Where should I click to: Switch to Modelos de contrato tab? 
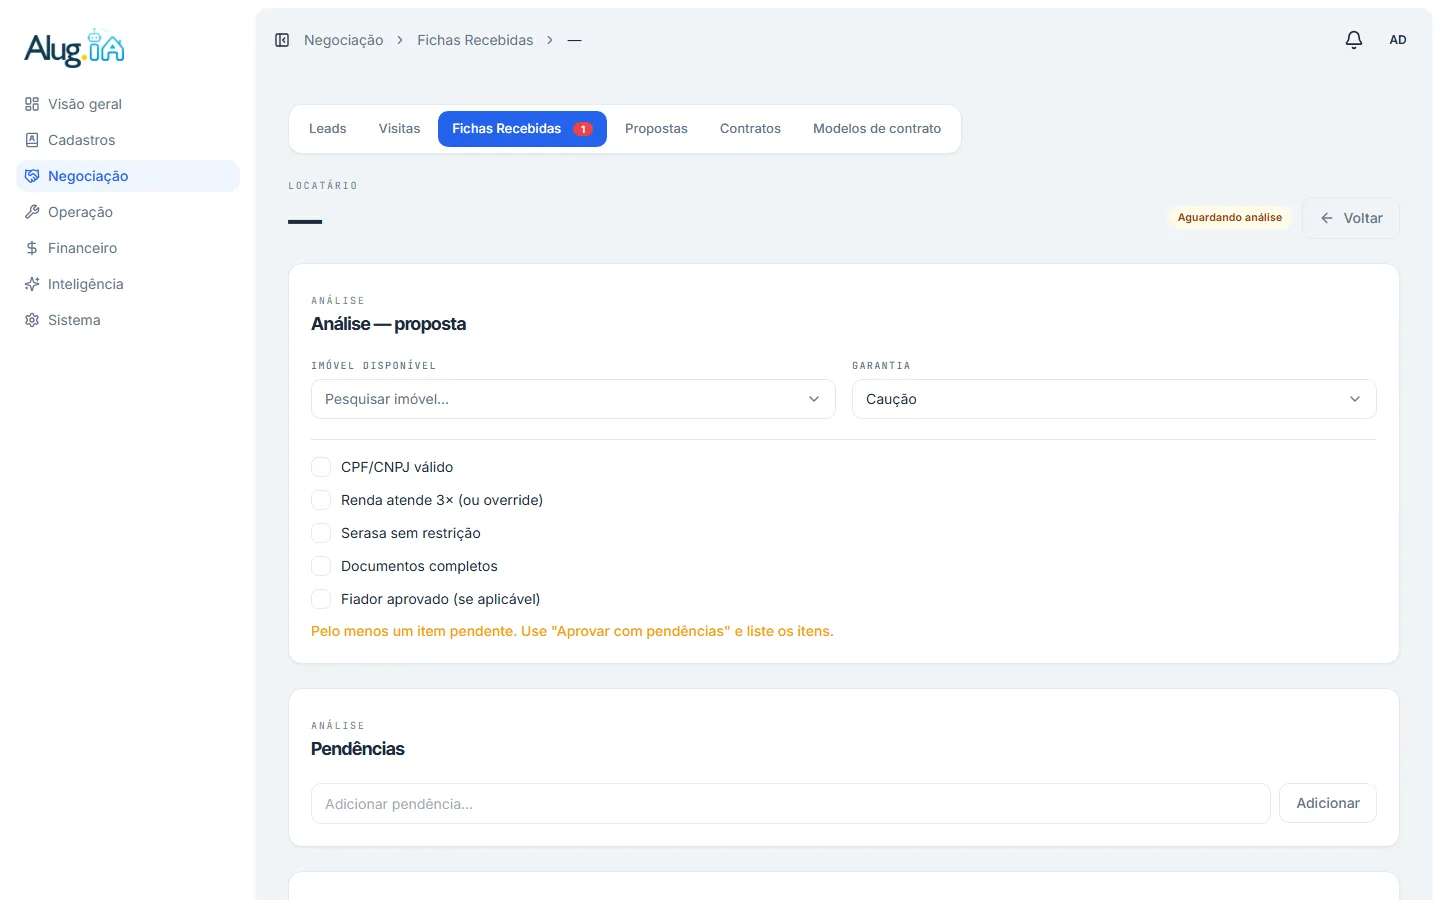pyautogui.click(x=877, y=129)
